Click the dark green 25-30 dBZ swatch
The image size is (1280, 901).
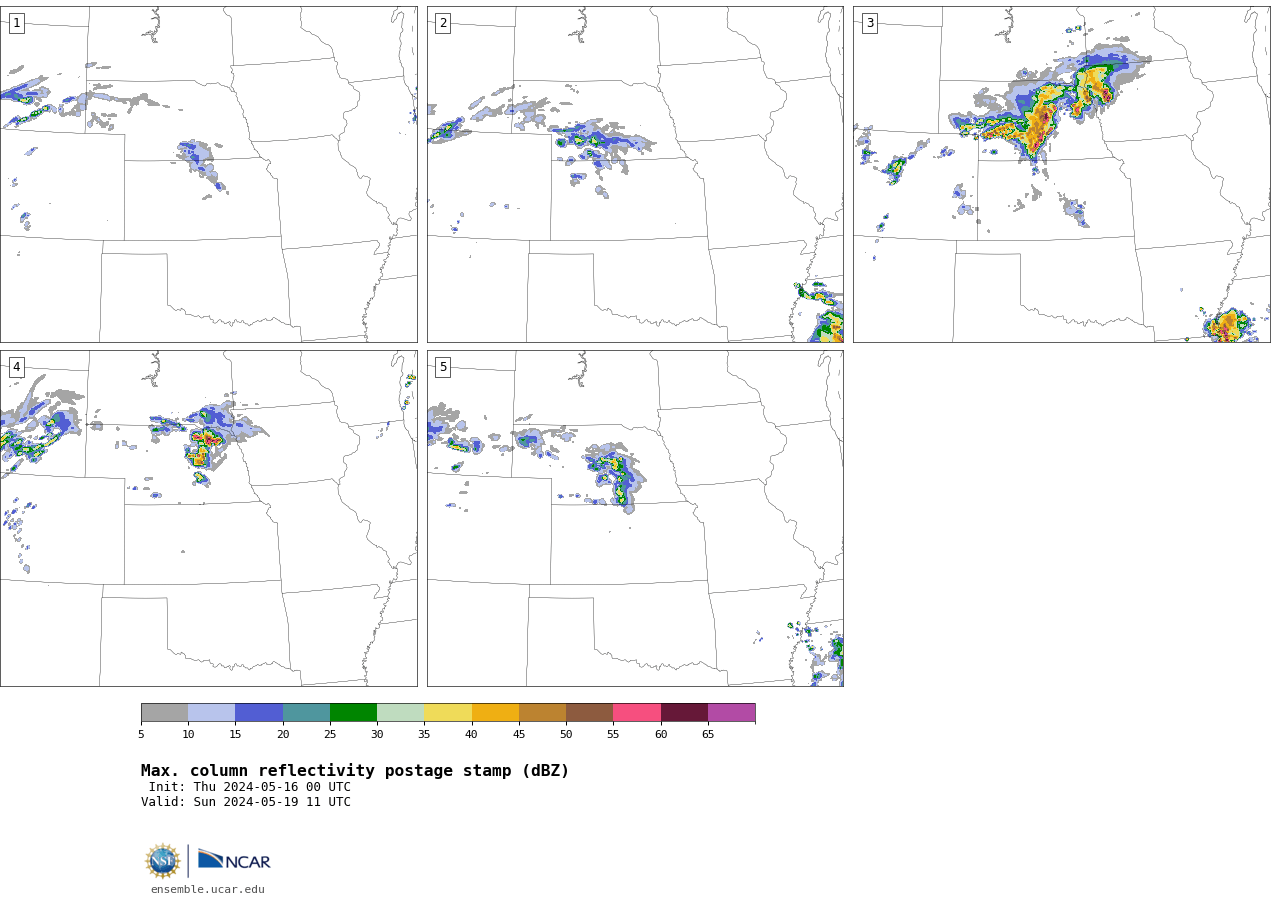tap(353, 712)
